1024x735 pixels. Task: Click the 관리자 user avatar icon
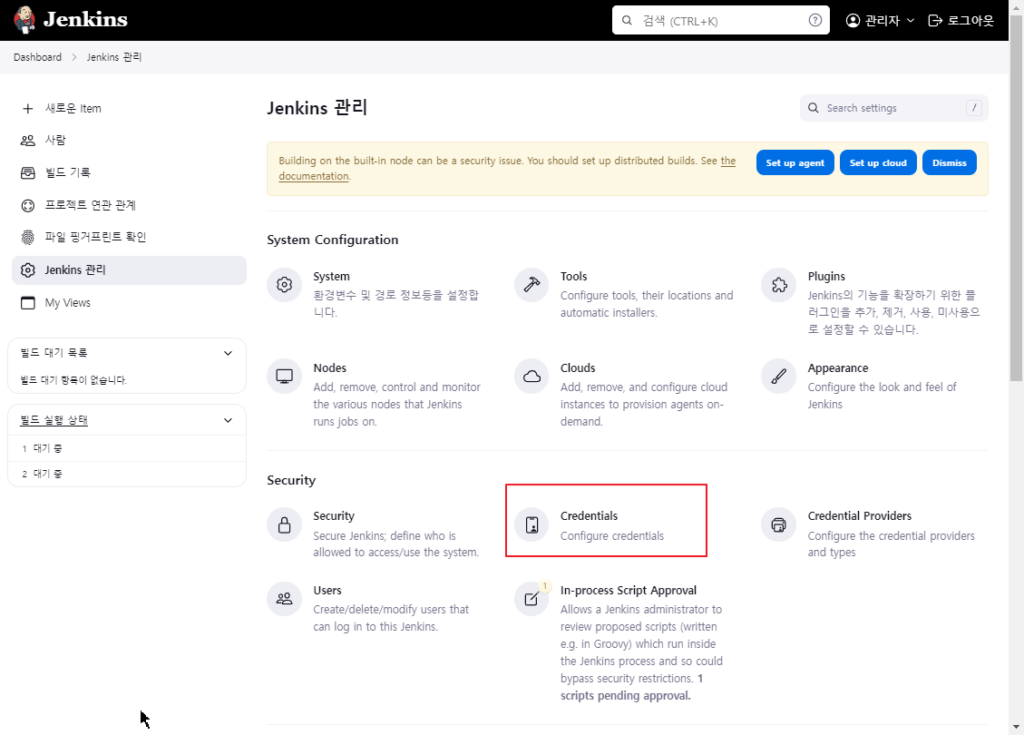pyautogui.click(x=852, y=20)
